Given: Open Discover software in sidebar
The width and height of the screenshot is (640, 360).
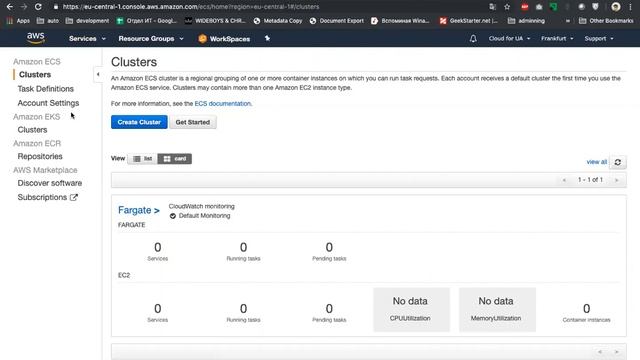Looking at the screenshot, I should coord(49,183).
